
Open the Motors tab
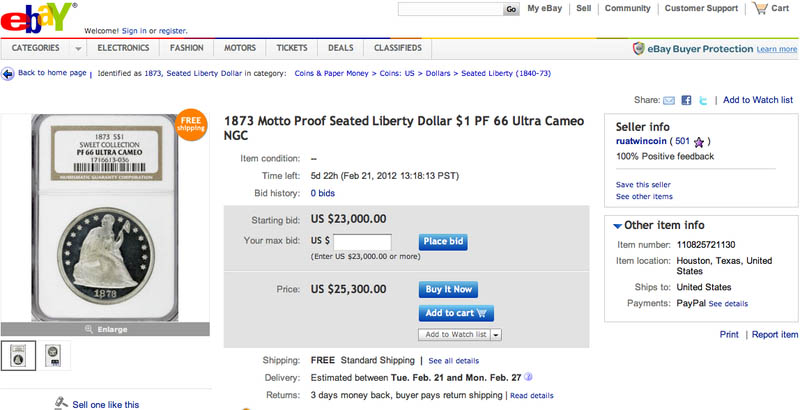tap(240, 48)
